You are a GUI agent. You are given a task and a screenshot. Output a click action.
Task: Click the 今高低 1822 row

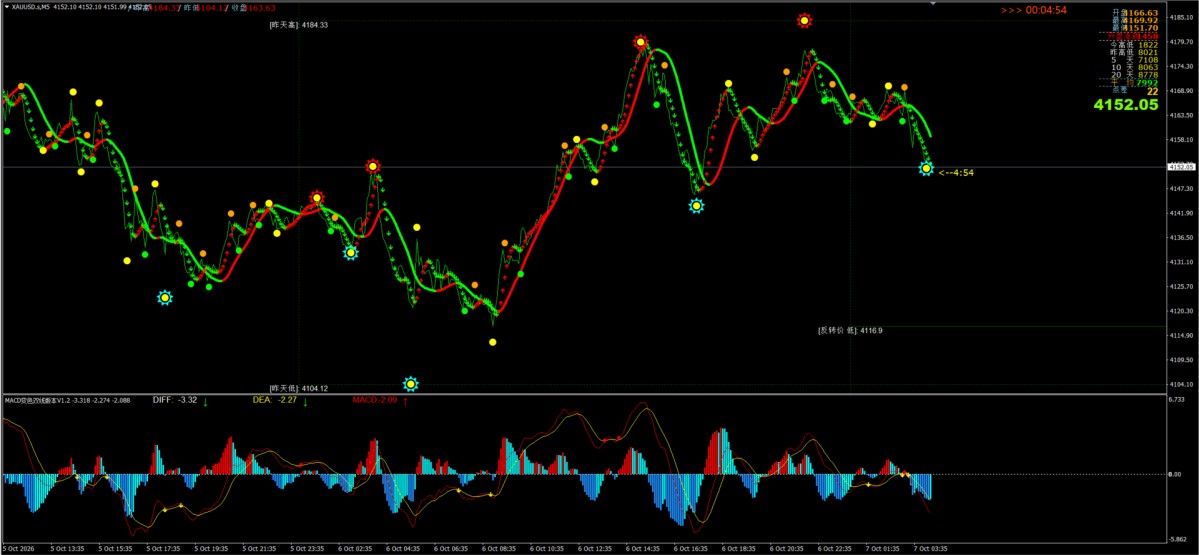pyautogui.click(x=1134, y=45)
